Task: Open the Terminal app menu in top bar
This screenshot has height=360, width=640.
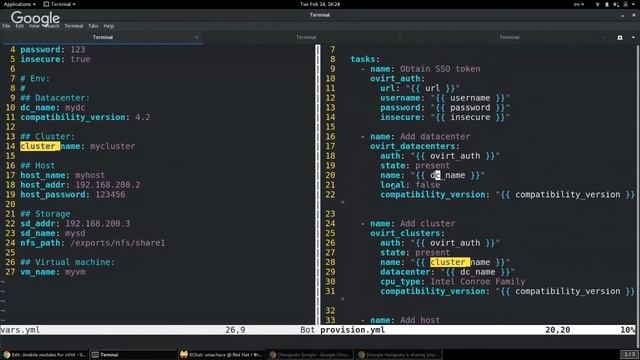Action: tap(59, 4)
